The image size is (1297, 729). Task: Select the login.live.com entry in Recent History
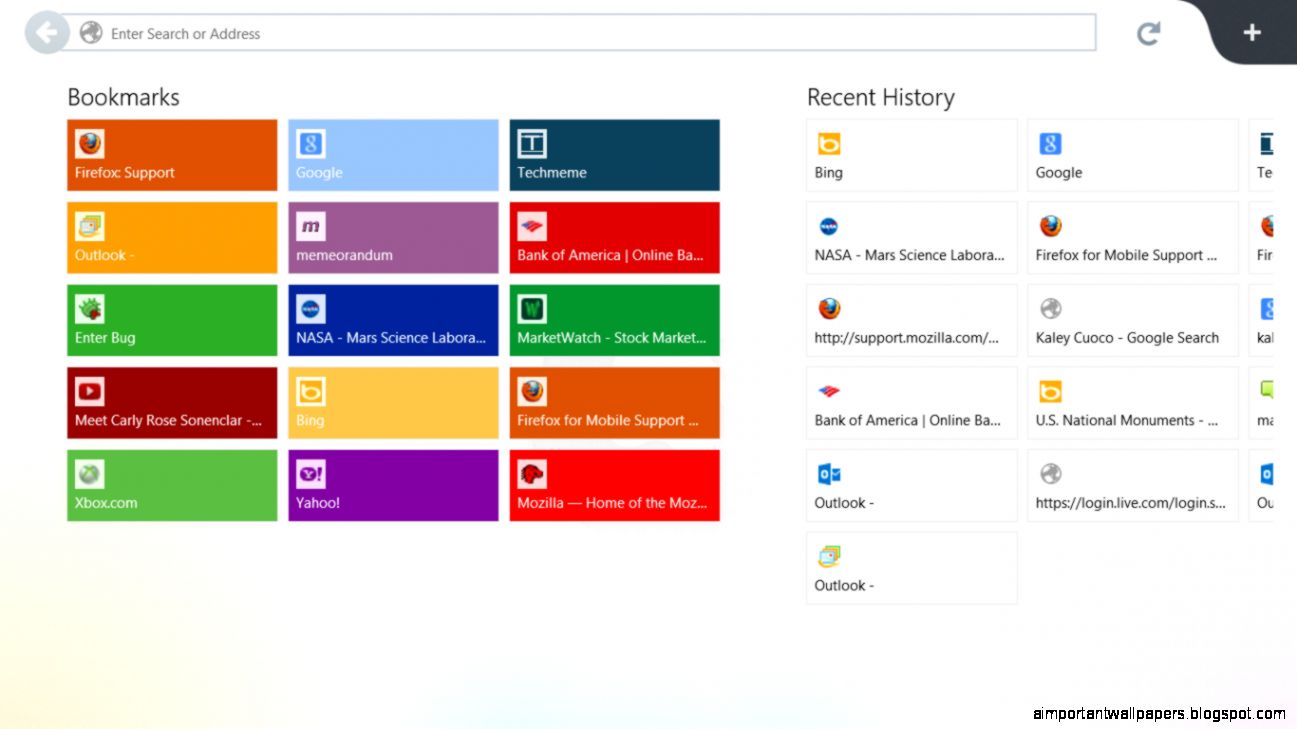(1131, 485)
